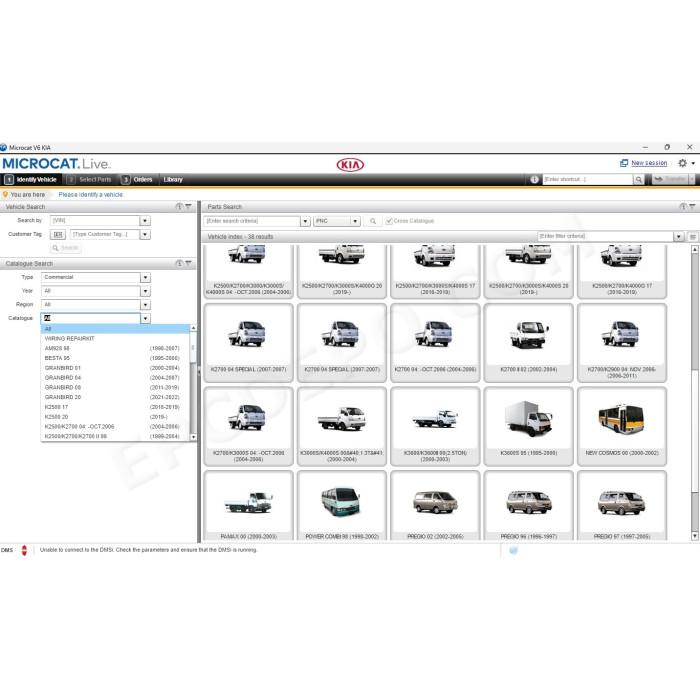
Task: Toggle the vehicle index list view icon
Action: pyautogui.click(x=693, y=237)
